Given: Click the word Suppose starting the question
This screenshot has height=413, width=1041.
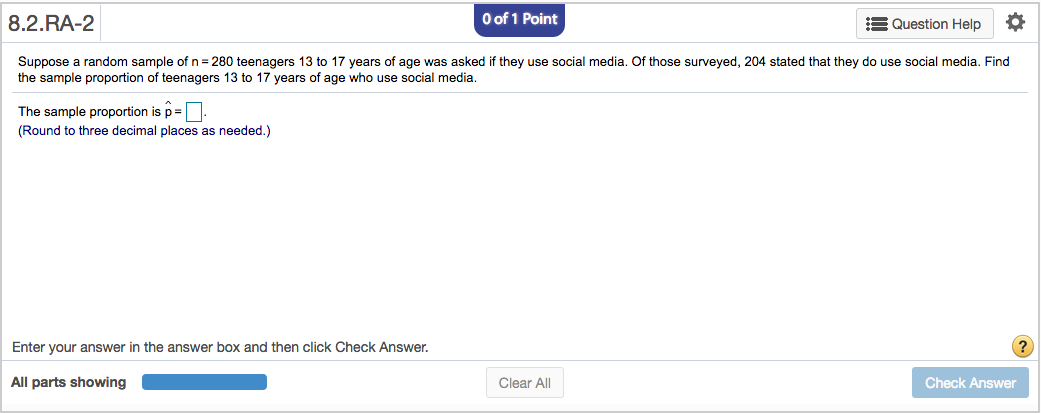Looking at the screenshot, I should [44, 62].
